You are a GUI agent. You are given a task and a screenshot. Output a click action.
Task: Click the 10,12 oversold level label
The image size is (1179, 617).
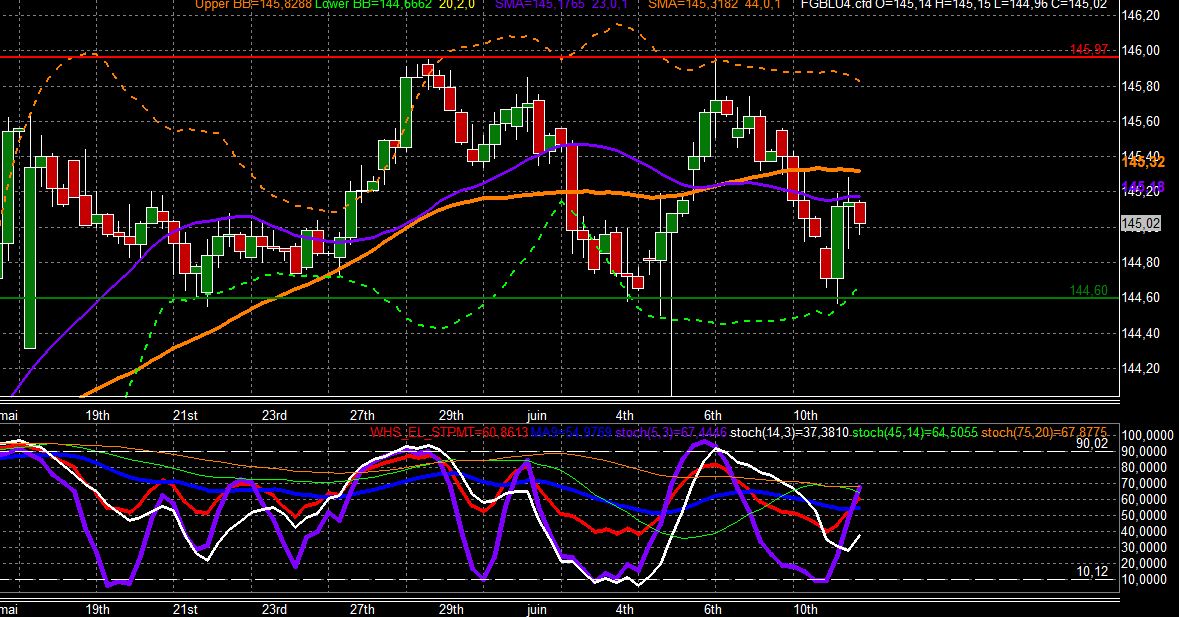(1092, 572)
